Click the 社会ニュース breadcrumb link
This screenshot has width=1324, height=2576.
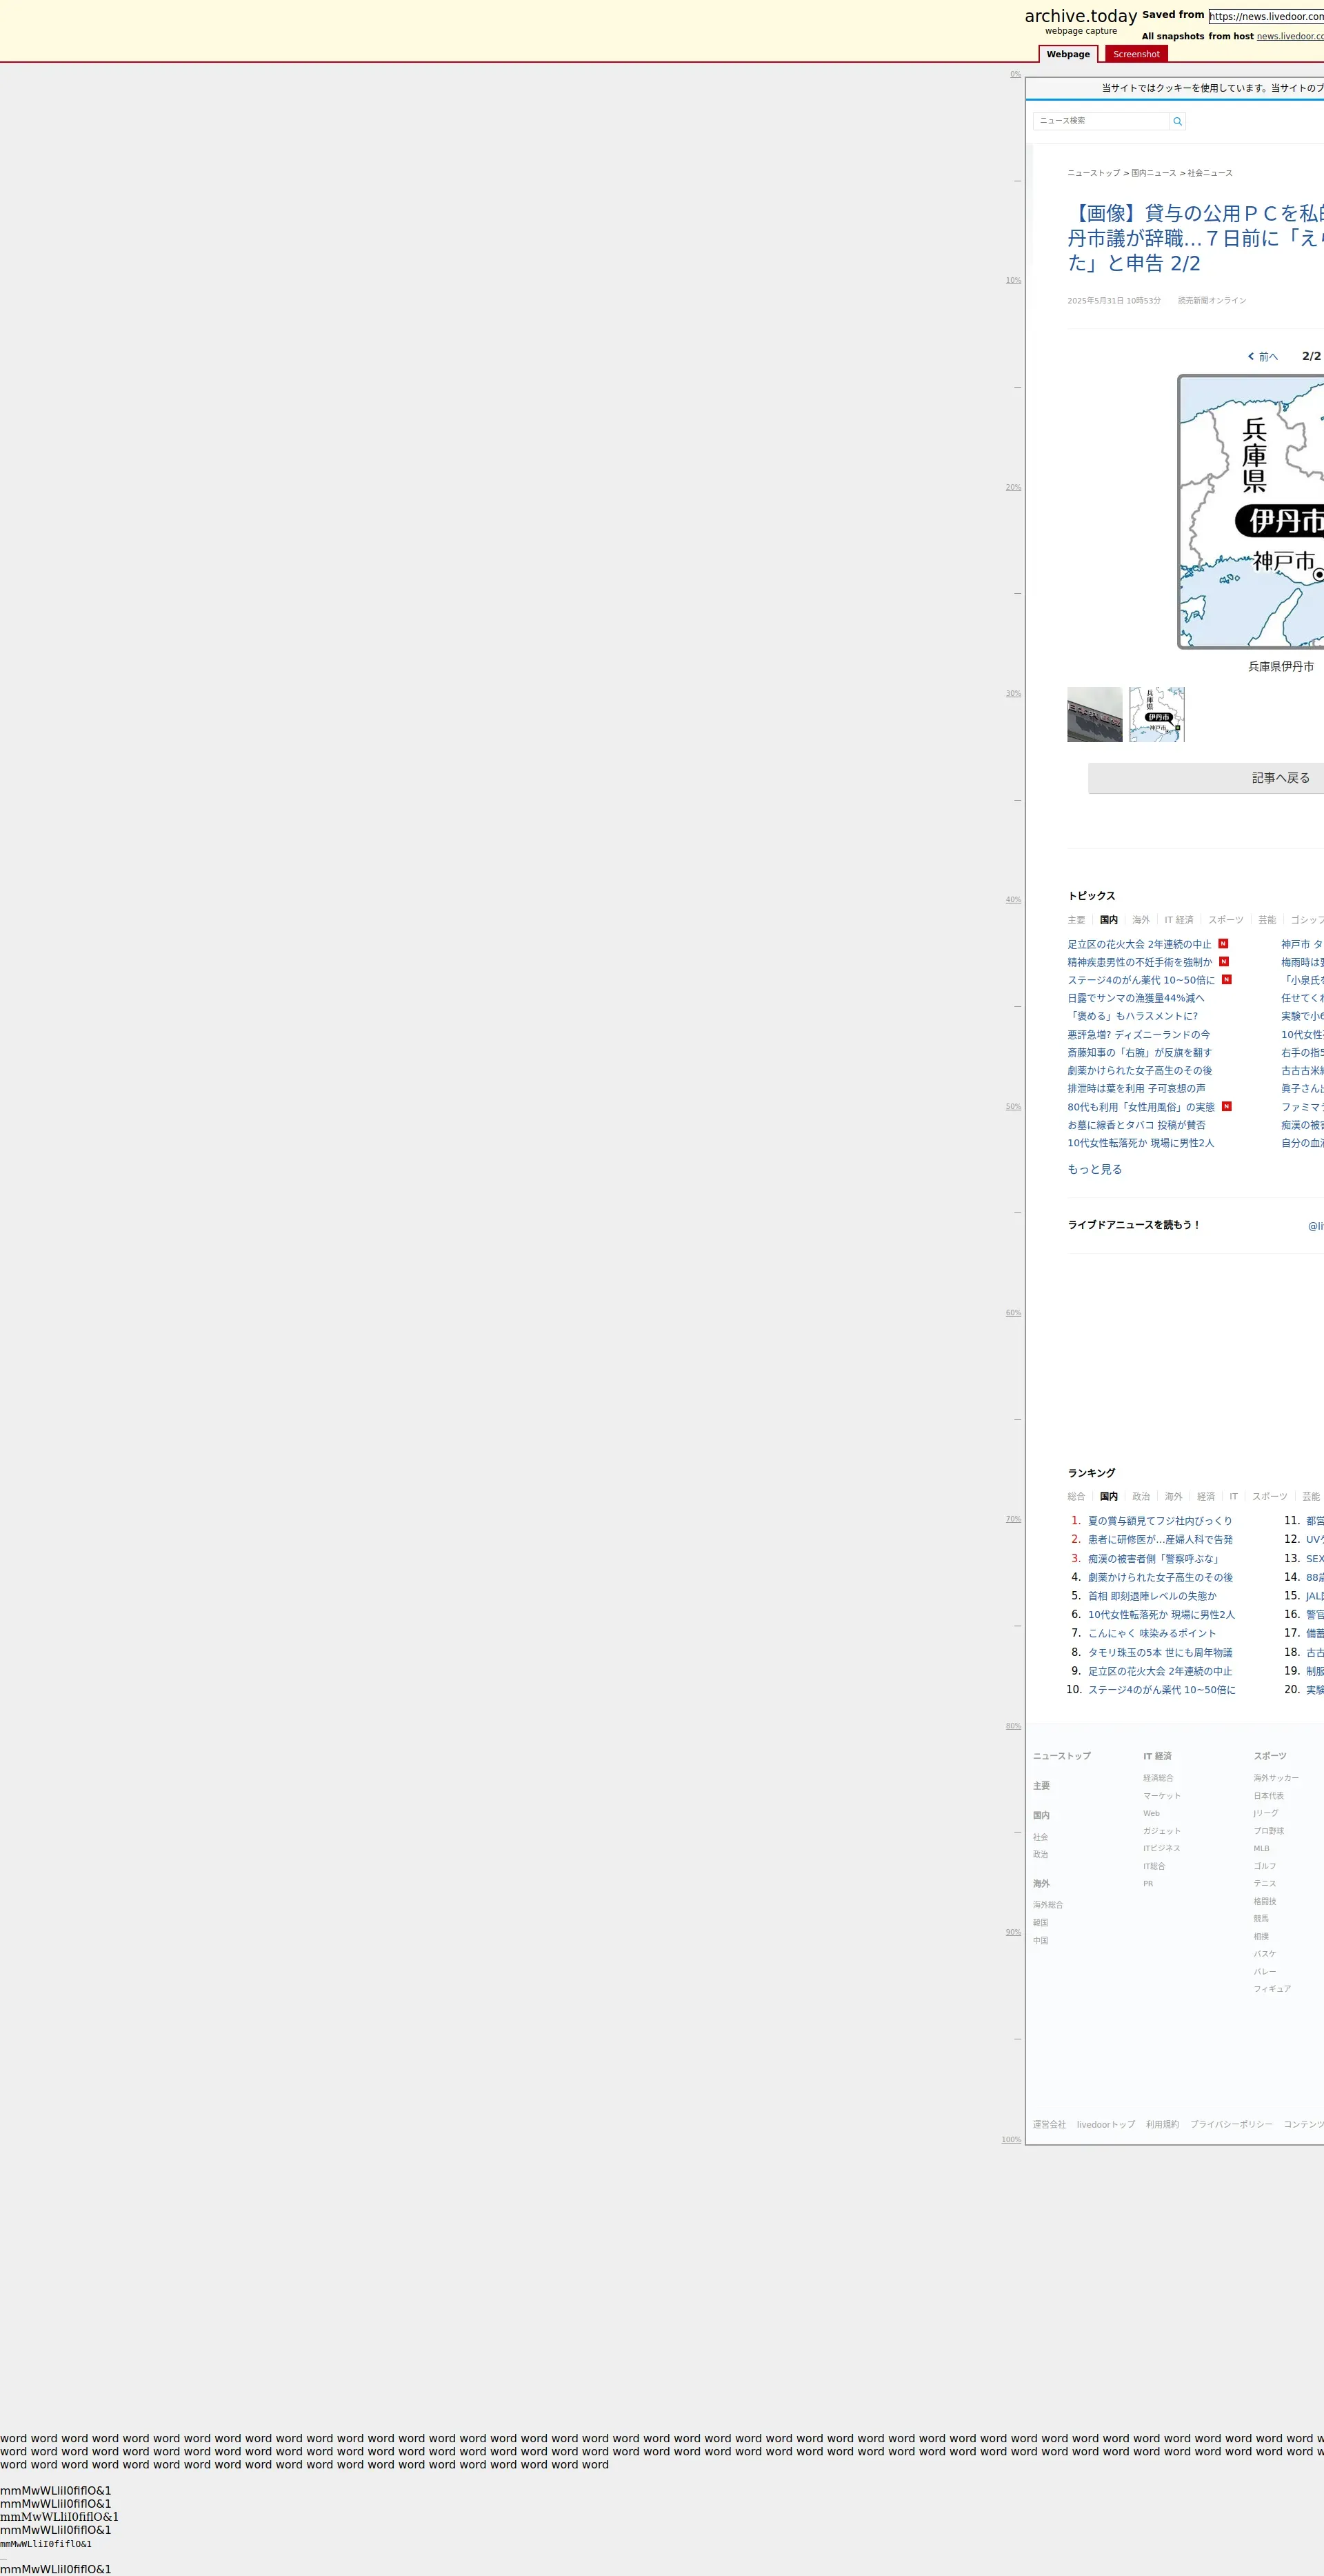[1209, 173]
